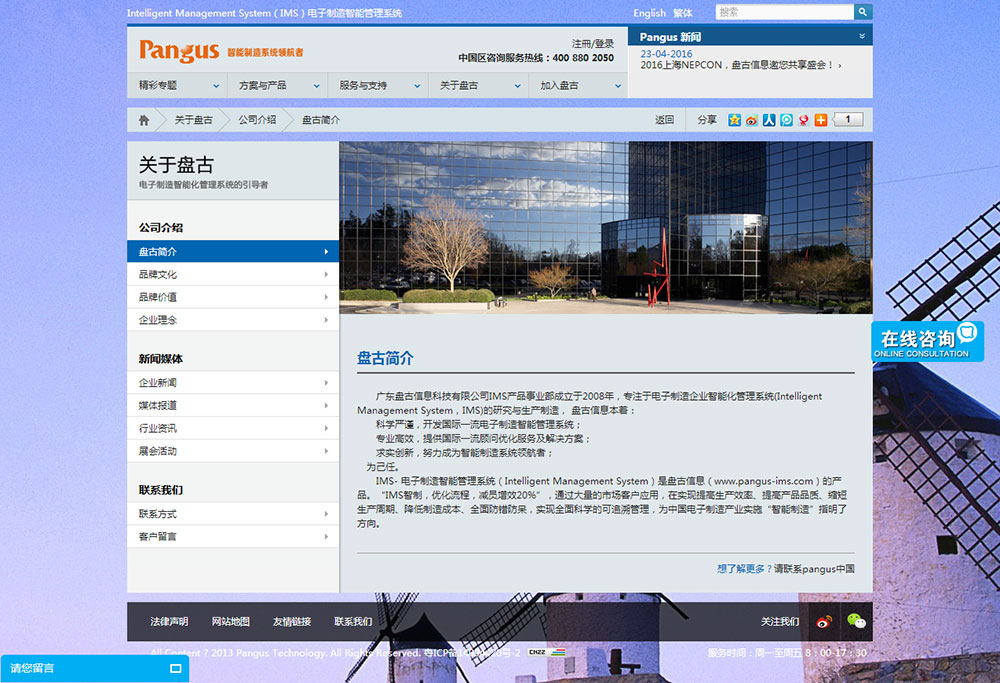
Task: Collapse the Pangus 新闻 panel chevron
Action: [x=862, y=36]
